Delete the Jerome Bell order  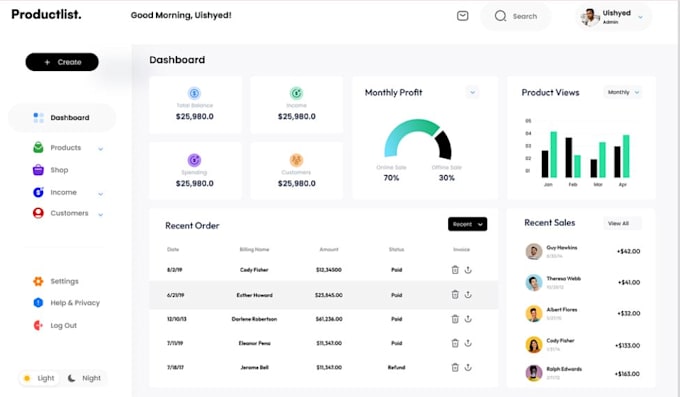455,367
